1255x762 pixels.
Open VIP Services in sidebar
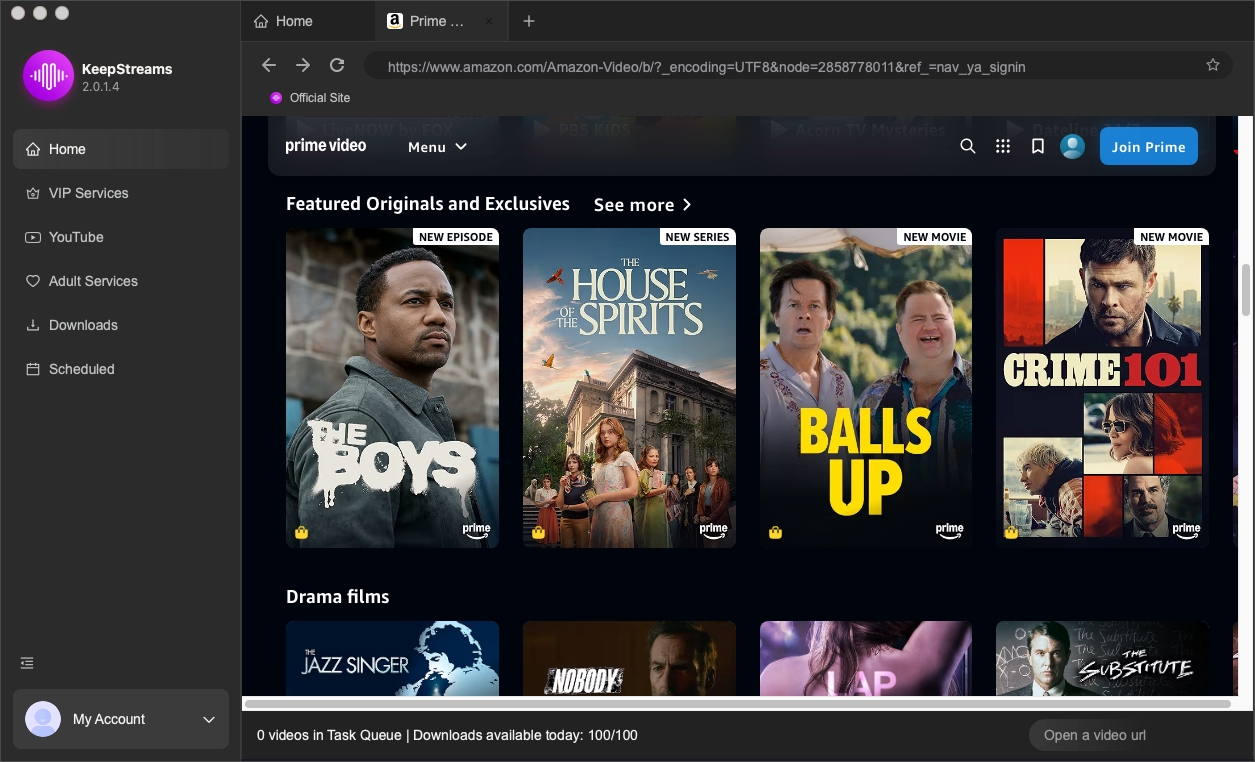121,193
